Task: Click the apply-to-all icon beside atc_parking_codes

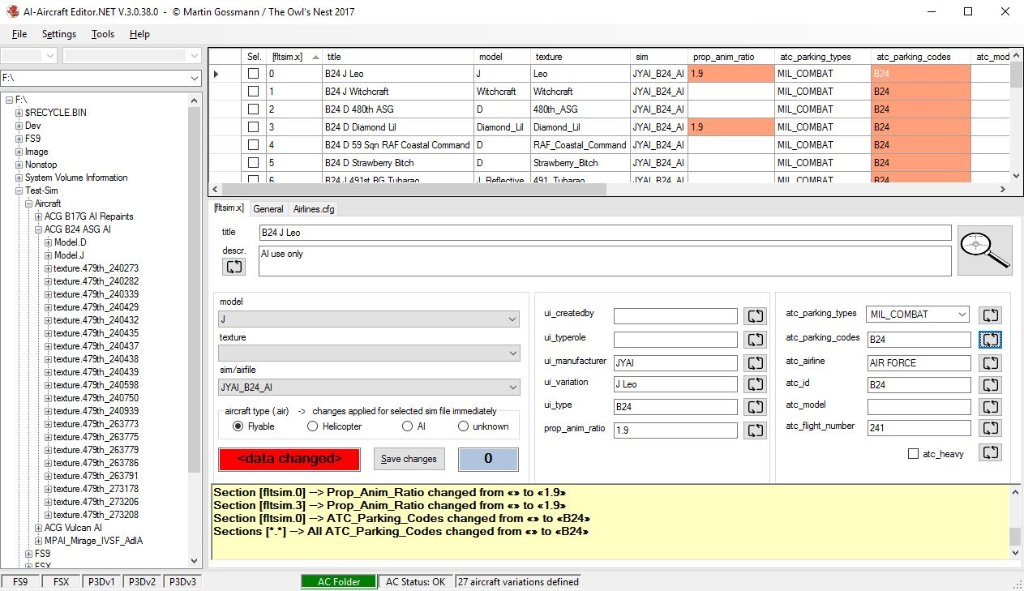Action: click(x=989, y=339)
